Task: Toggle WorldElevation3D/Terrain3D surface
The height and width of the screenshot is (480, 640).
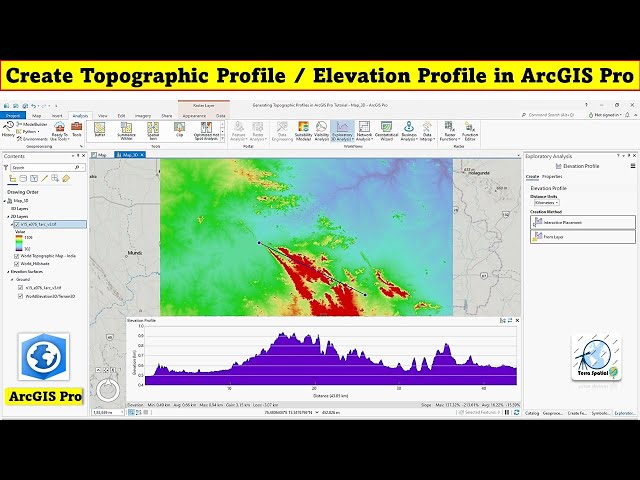Action: pyautogui.click(x=20, y=296)
